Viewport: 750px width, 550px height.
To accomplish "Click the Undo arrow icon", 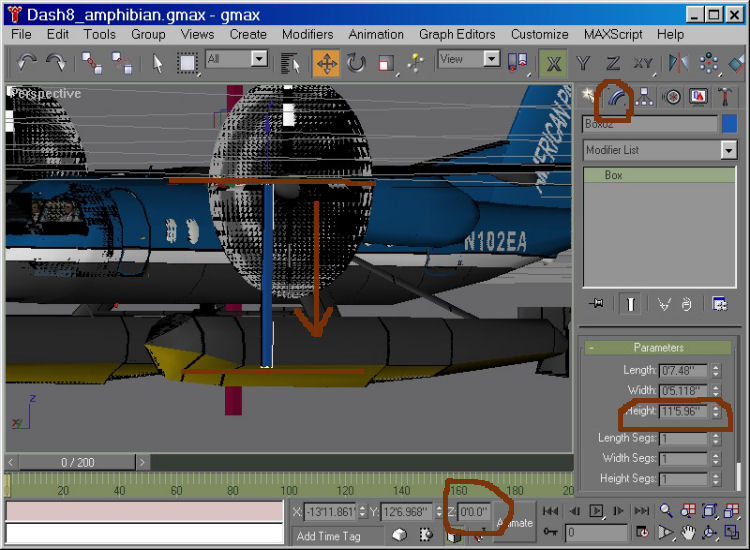I will coord(27,63).
